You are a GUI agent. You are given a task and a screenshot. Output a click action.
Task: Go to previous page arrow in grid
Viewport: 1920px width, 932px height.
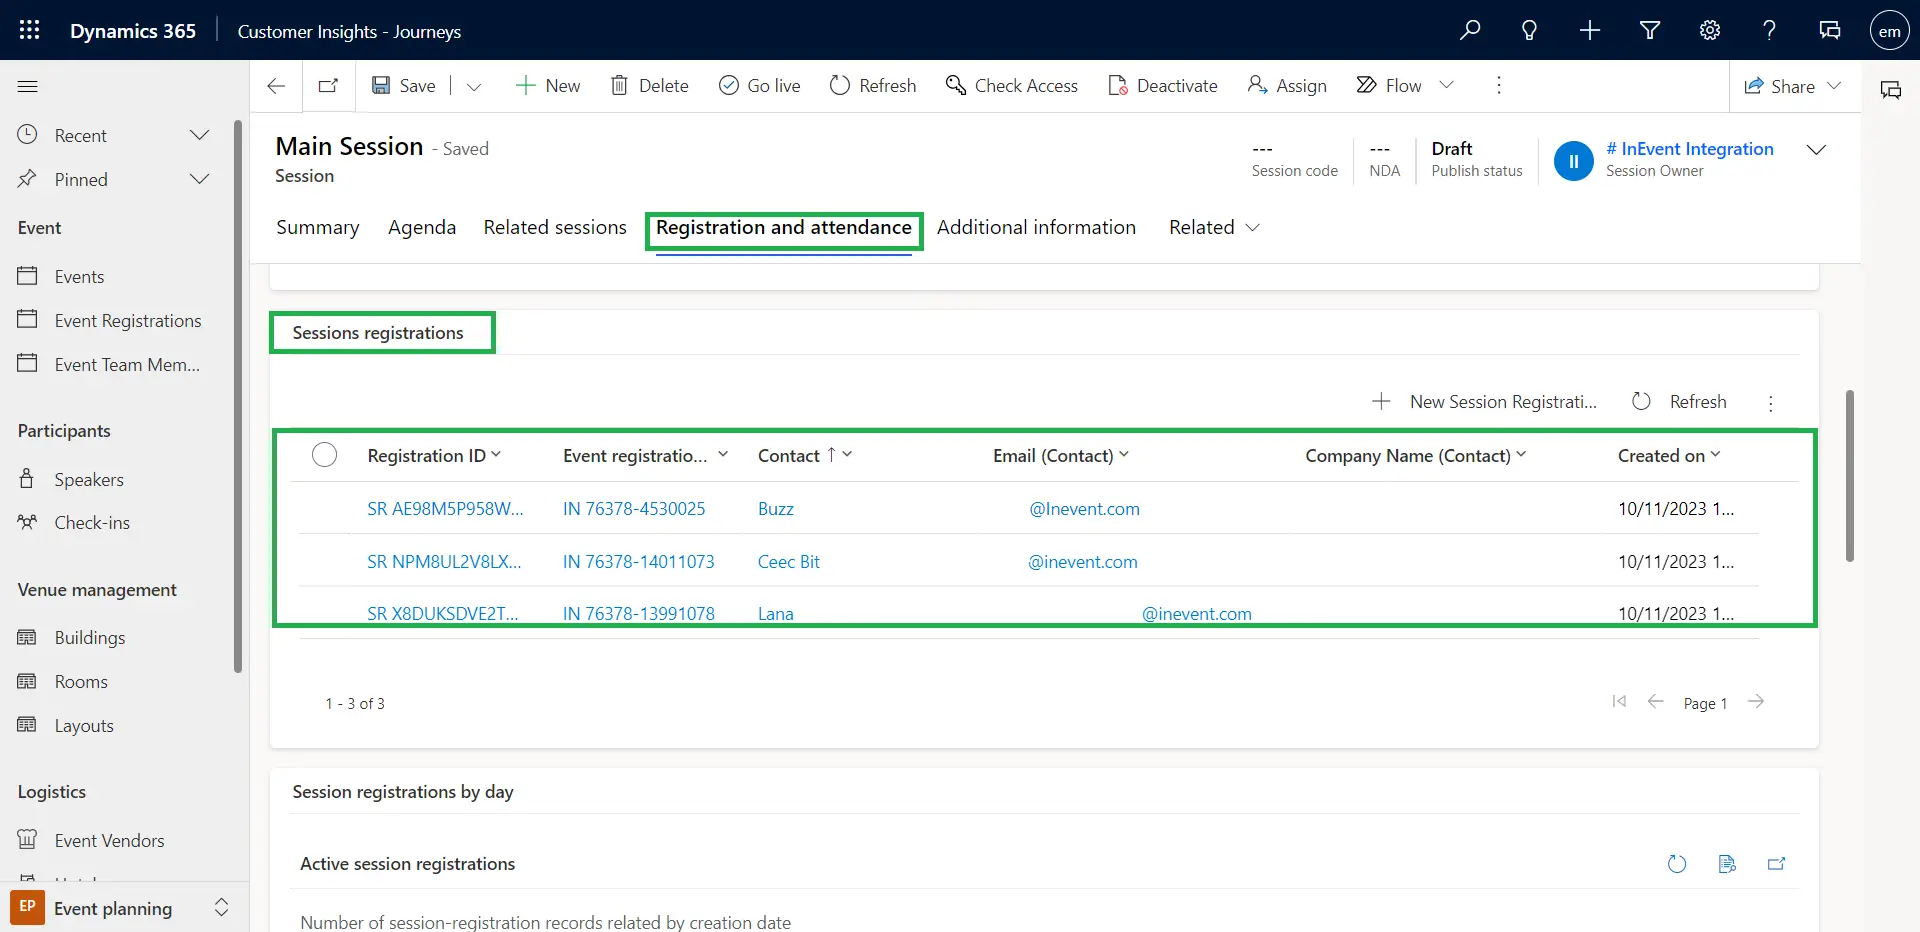(x=1655, y=701)
